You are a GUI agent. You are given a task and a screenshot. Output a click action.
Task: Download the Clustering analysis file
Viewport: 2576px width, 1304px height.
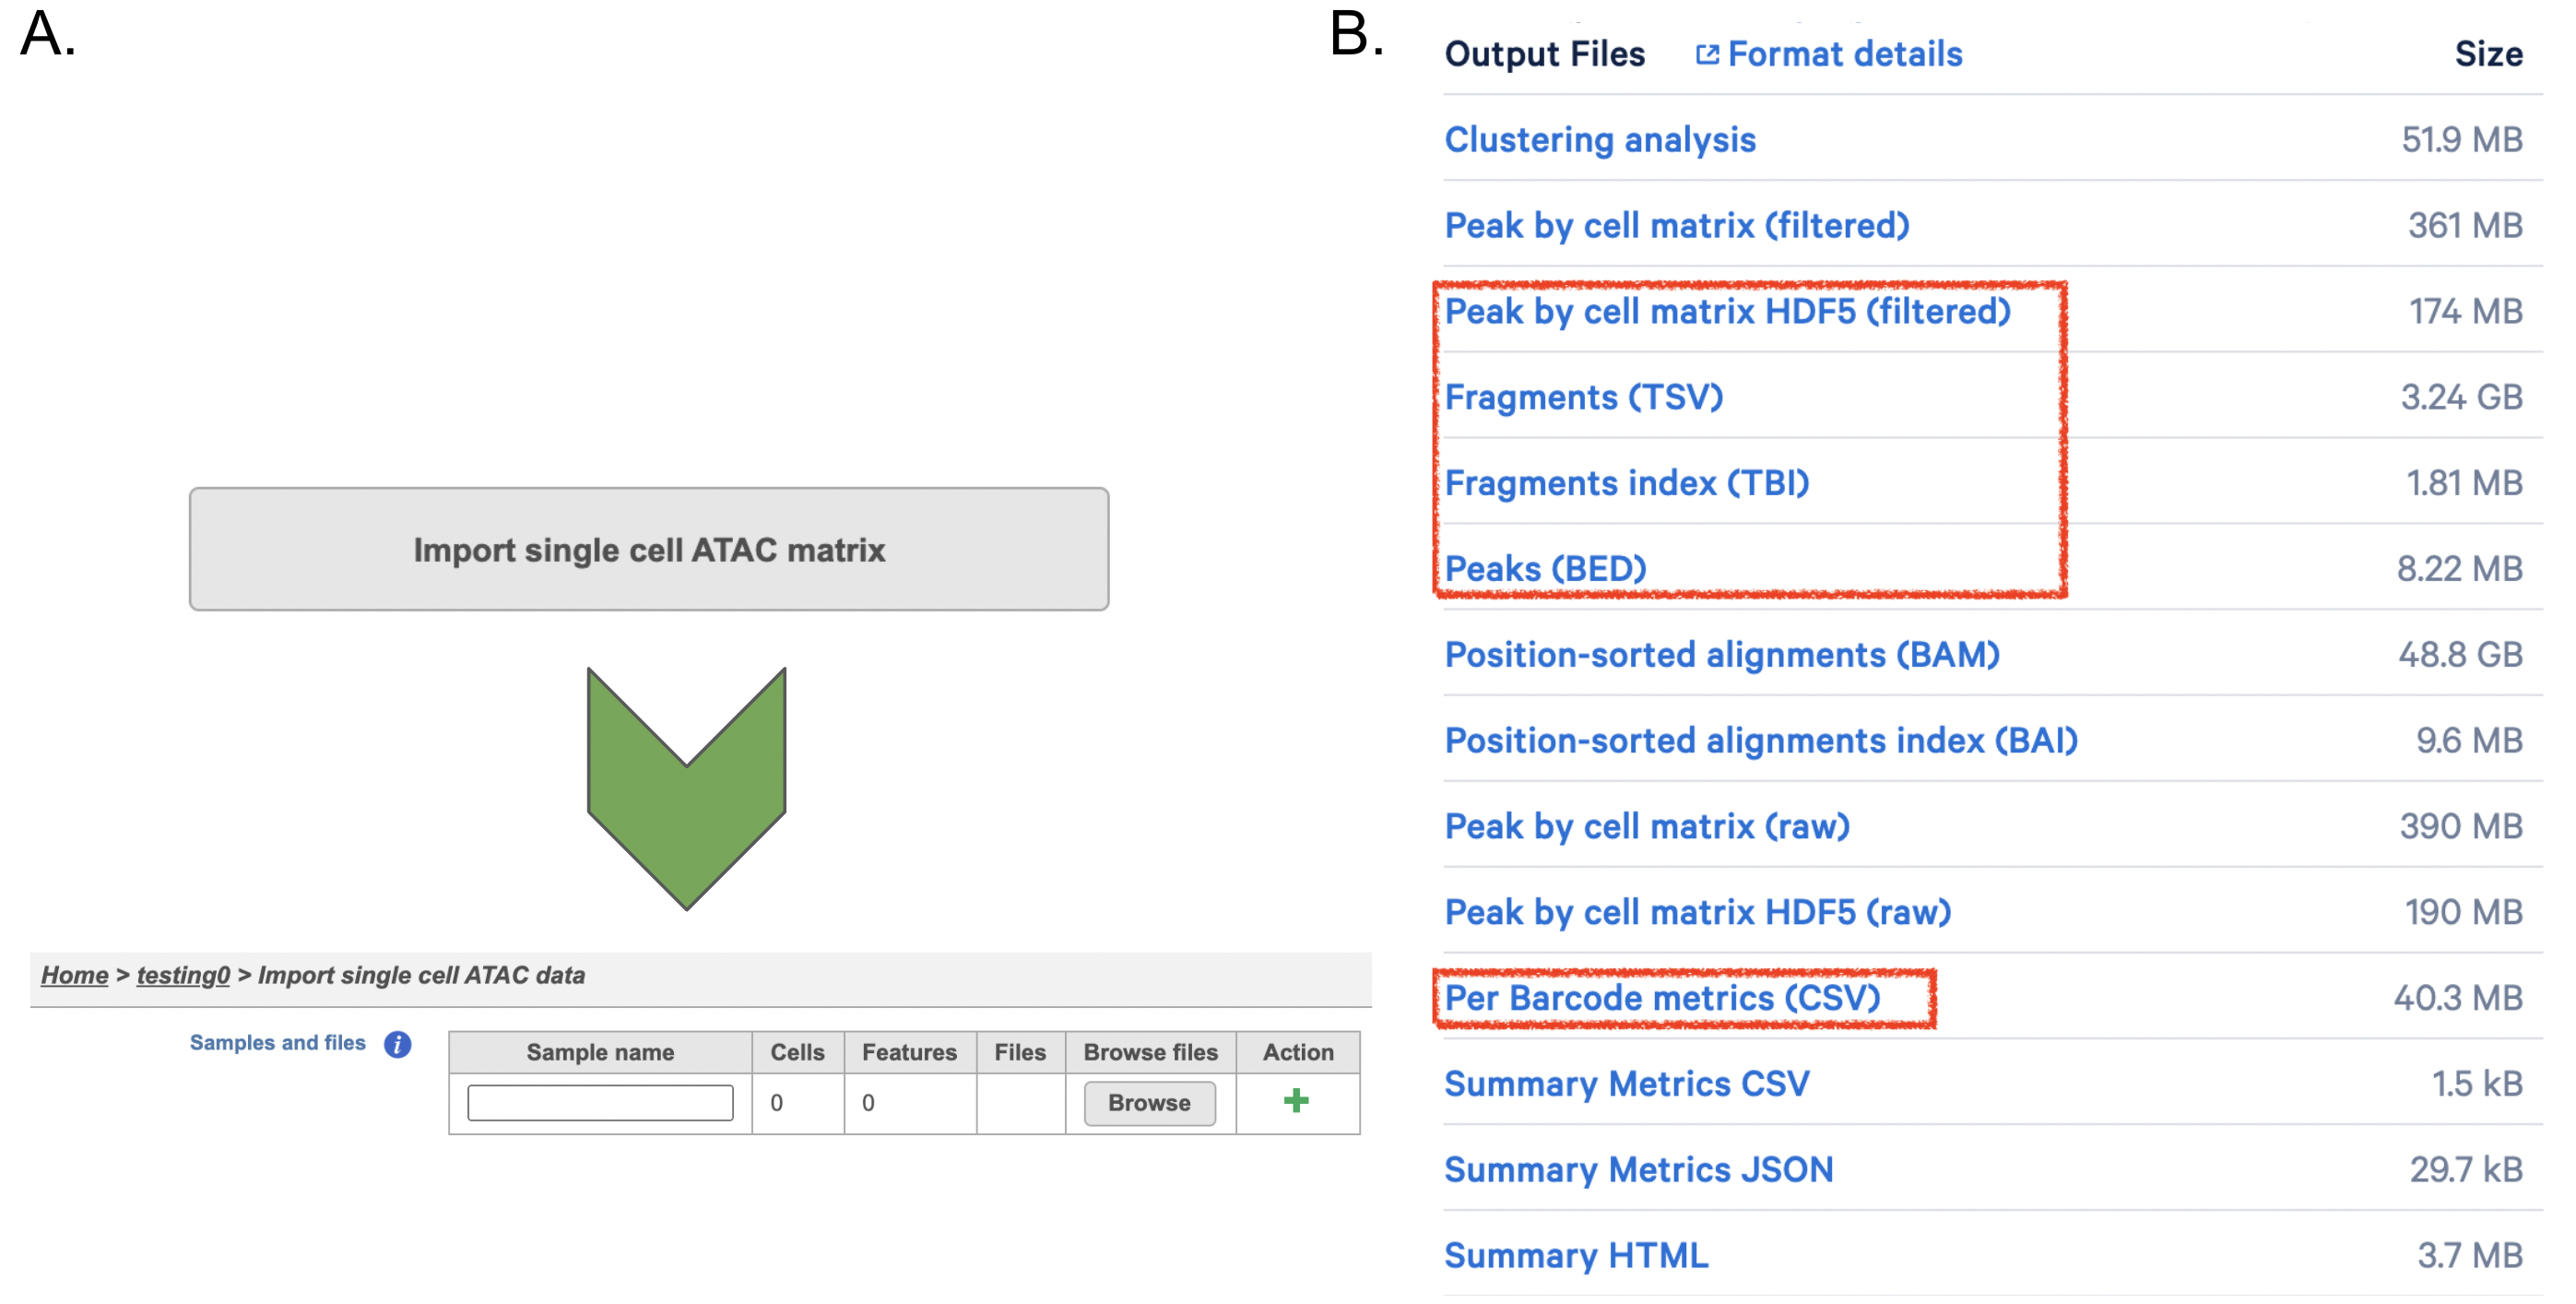pos(1599,139)
